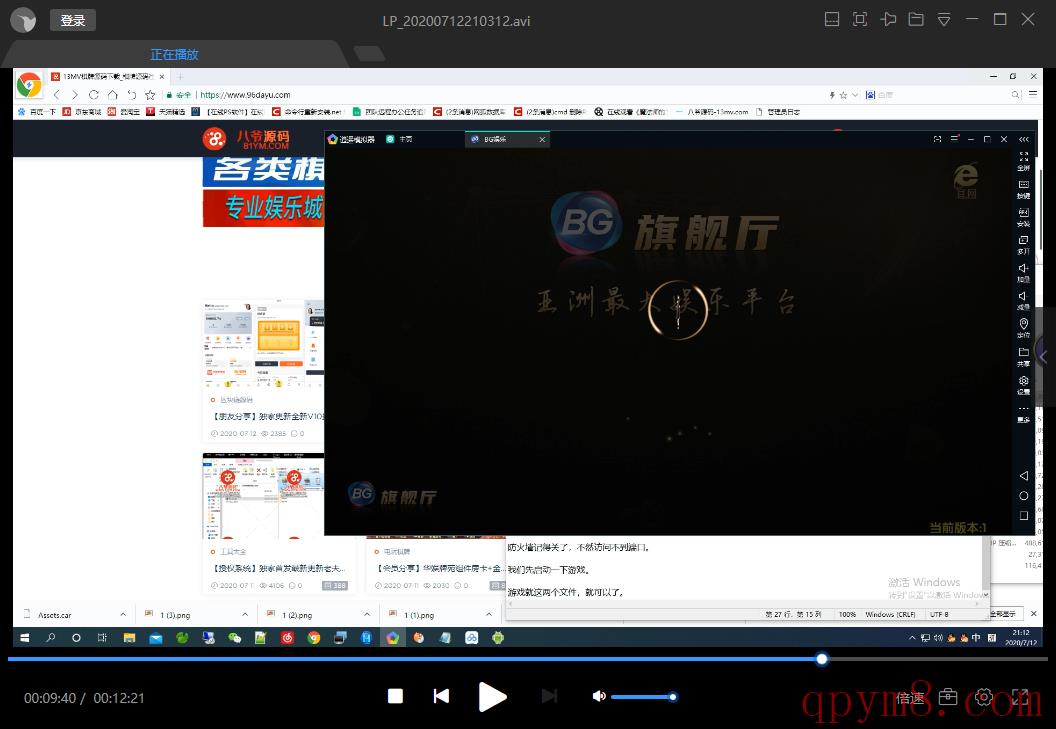Screen dimensions: 1056x729
Task: Click emulator 多开 multi-instance sidebar icon
Action: pos(1024,245)
